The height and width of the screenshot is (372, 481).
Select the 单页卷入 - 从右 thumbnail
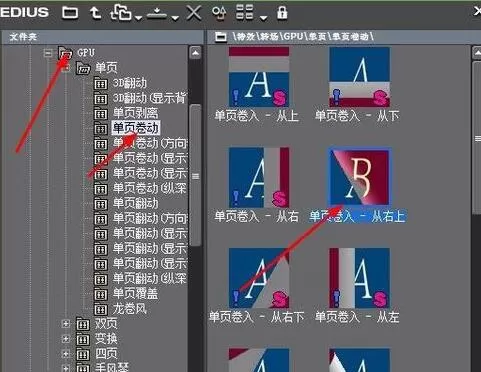(259, 177)
